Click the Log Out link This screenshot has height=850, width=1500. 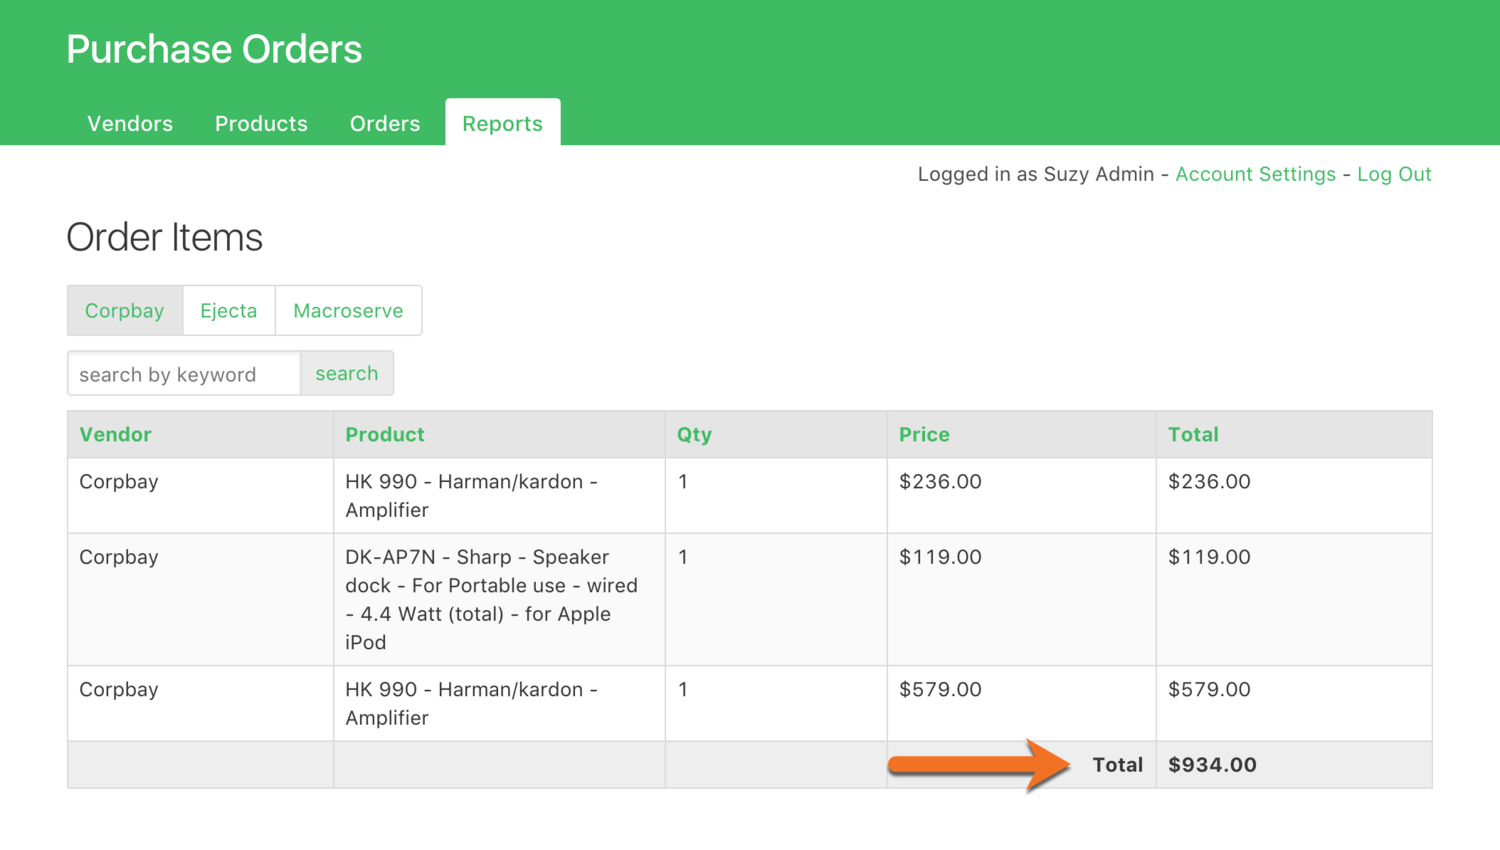pos(1394,174)
